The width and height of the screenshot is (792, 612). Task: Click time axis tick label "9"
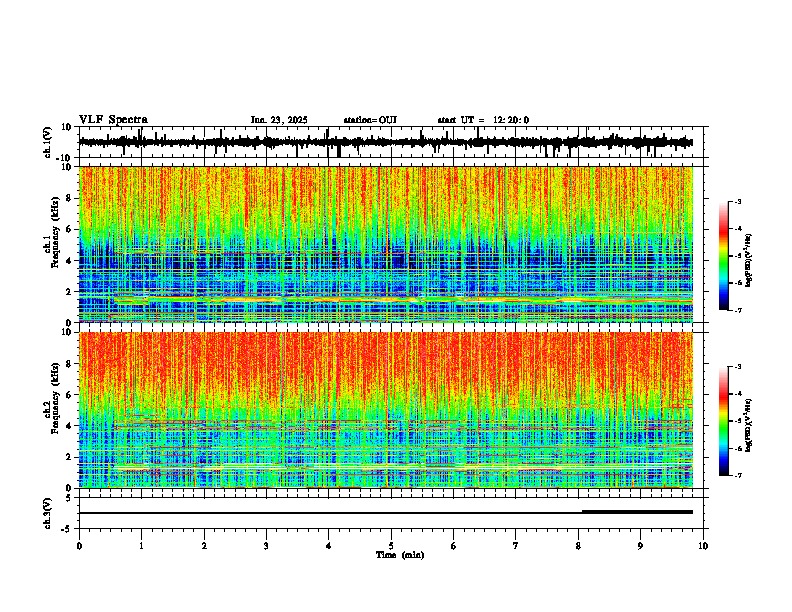click(640, 546)
